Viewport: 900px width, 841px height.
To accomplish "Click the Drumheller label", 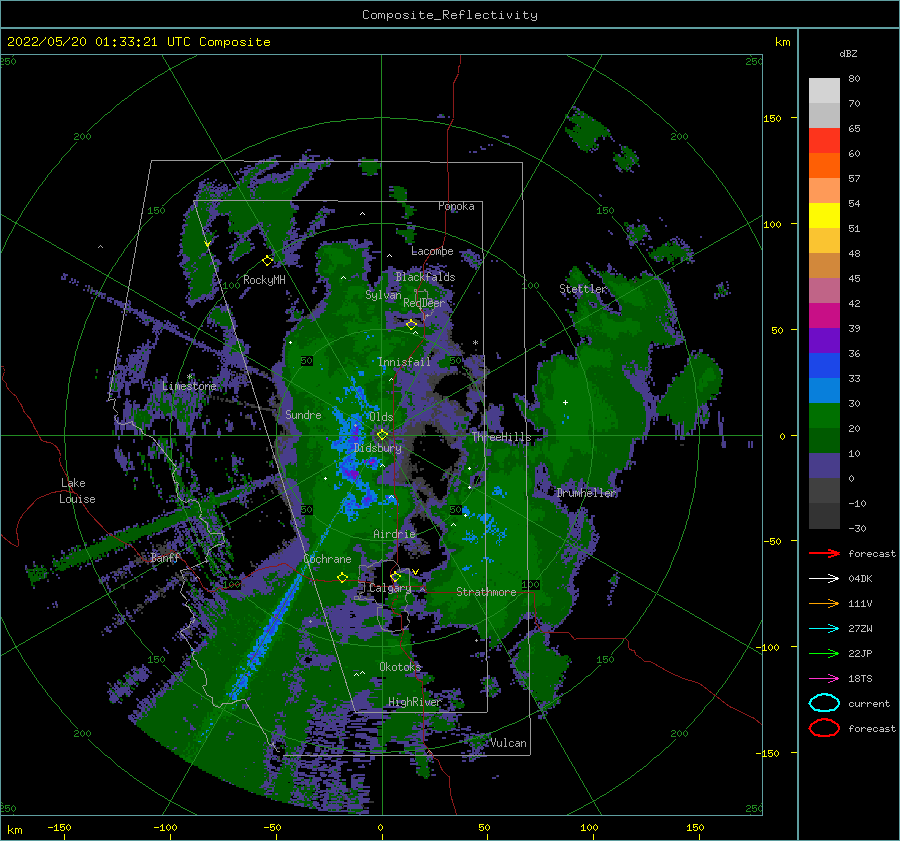I will tap(586, 493).
